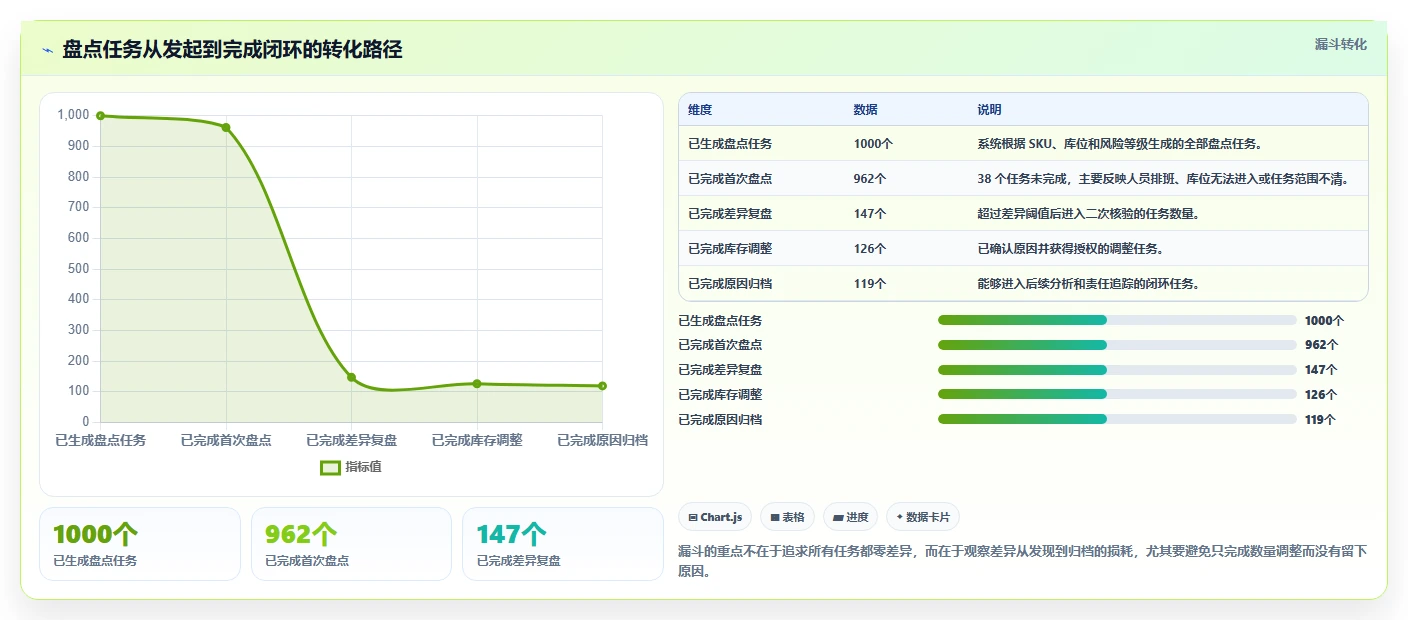
Task: Click the lightning icon beside the panel title
Action: click(47, 50)
